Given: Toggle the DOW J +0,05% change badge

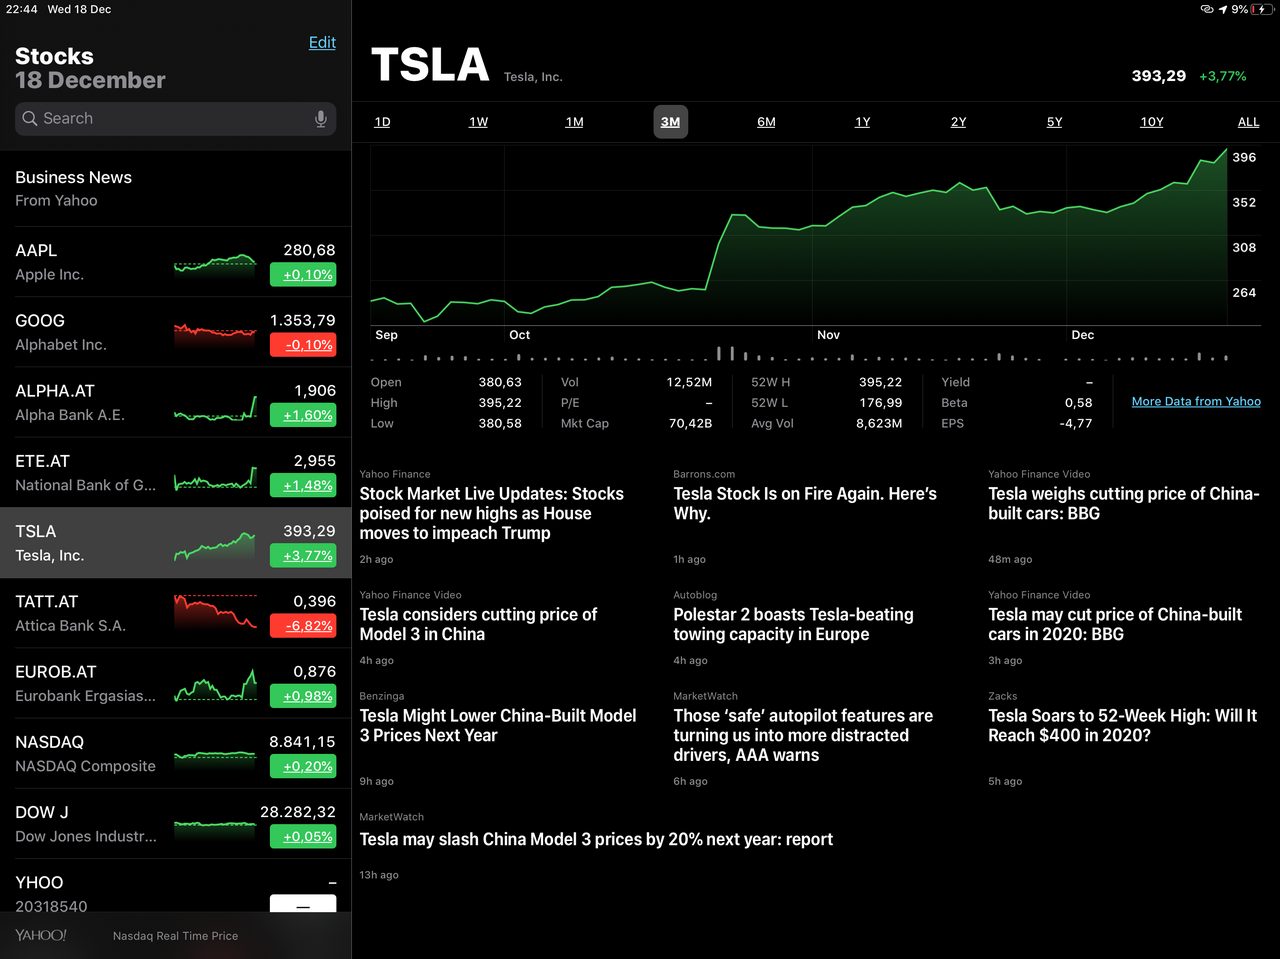Looking at the screenshot, I should (x=303, y=837).
